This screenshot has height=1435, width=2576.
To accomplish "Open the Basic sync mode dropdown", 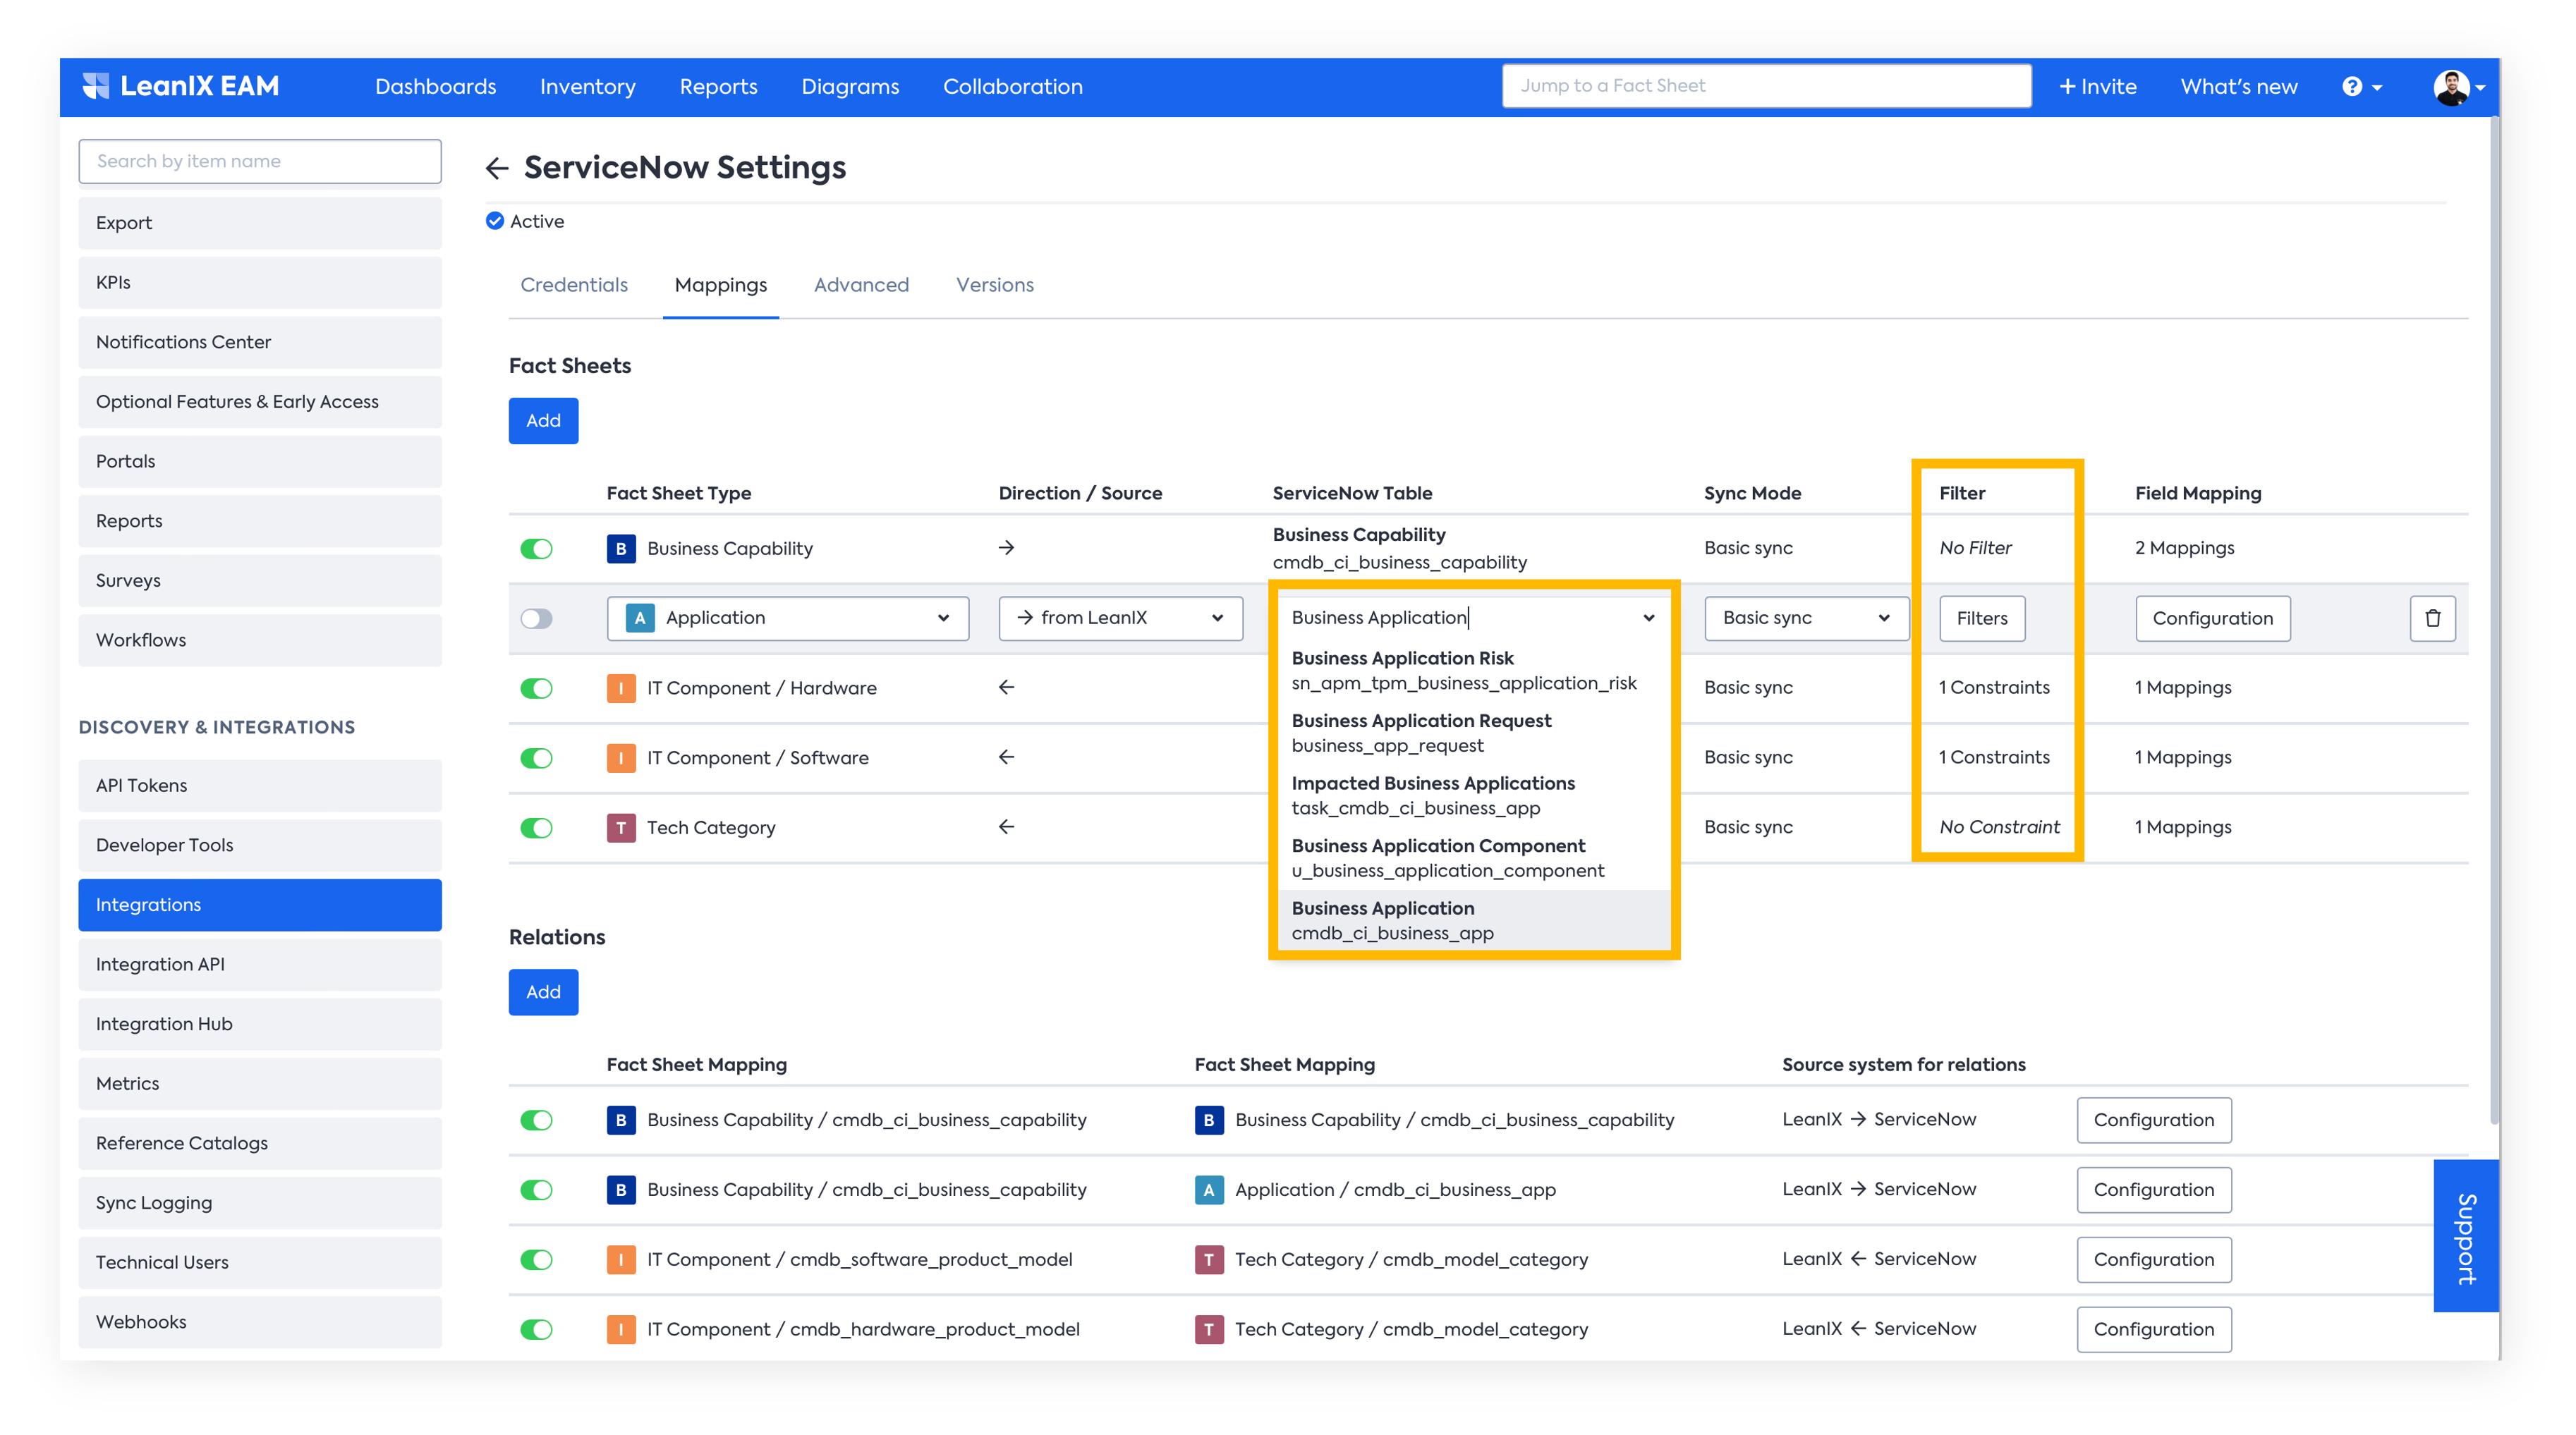I will tap(1806, 618).
